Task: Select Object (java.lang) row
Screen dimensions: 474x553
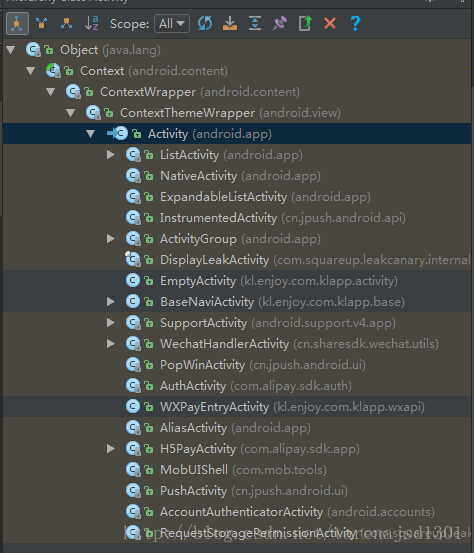Action: (237, 50)
